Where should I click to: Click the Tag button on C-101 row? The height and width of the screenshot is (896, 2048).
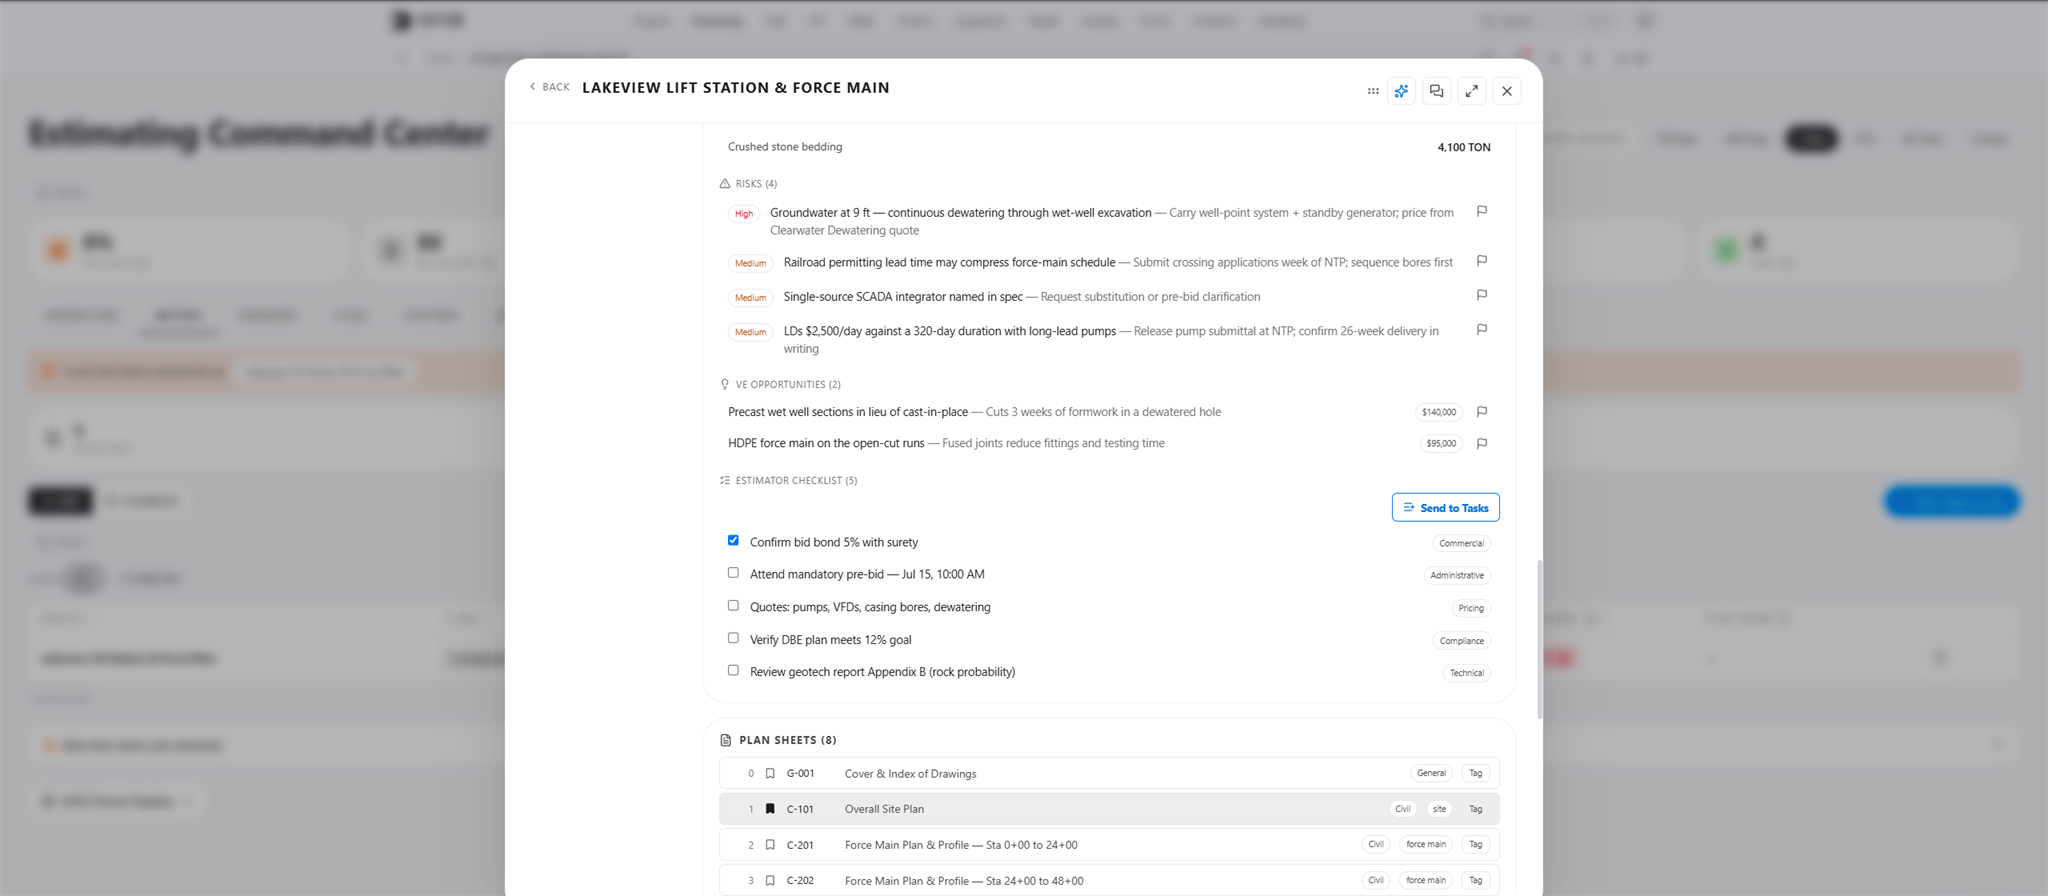pos(1476,809)
